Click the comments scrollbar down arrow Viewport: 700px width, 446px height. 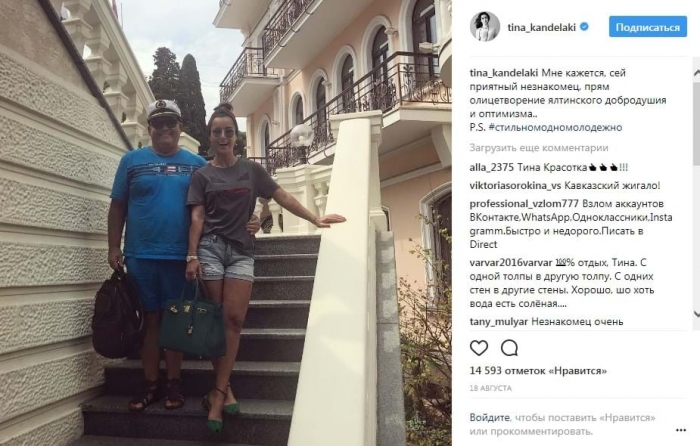pyautogui.click(x=696, y=314)
